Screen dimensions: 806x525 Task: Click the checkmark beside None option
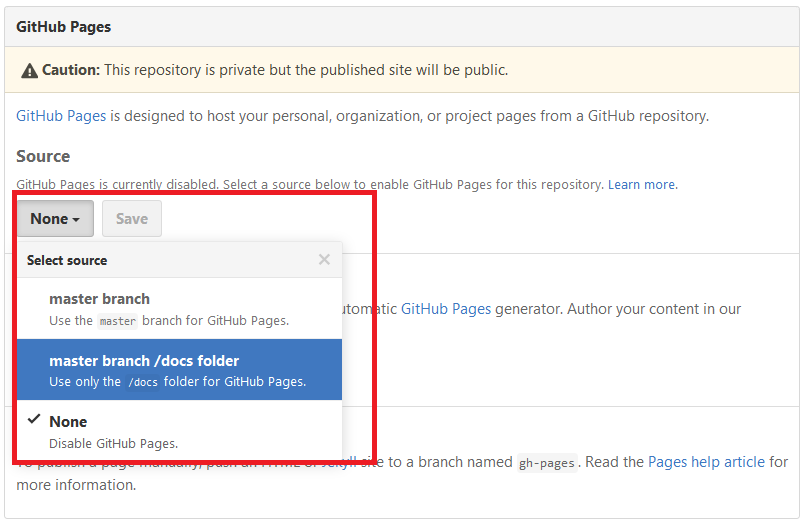(x=34, y=419)
